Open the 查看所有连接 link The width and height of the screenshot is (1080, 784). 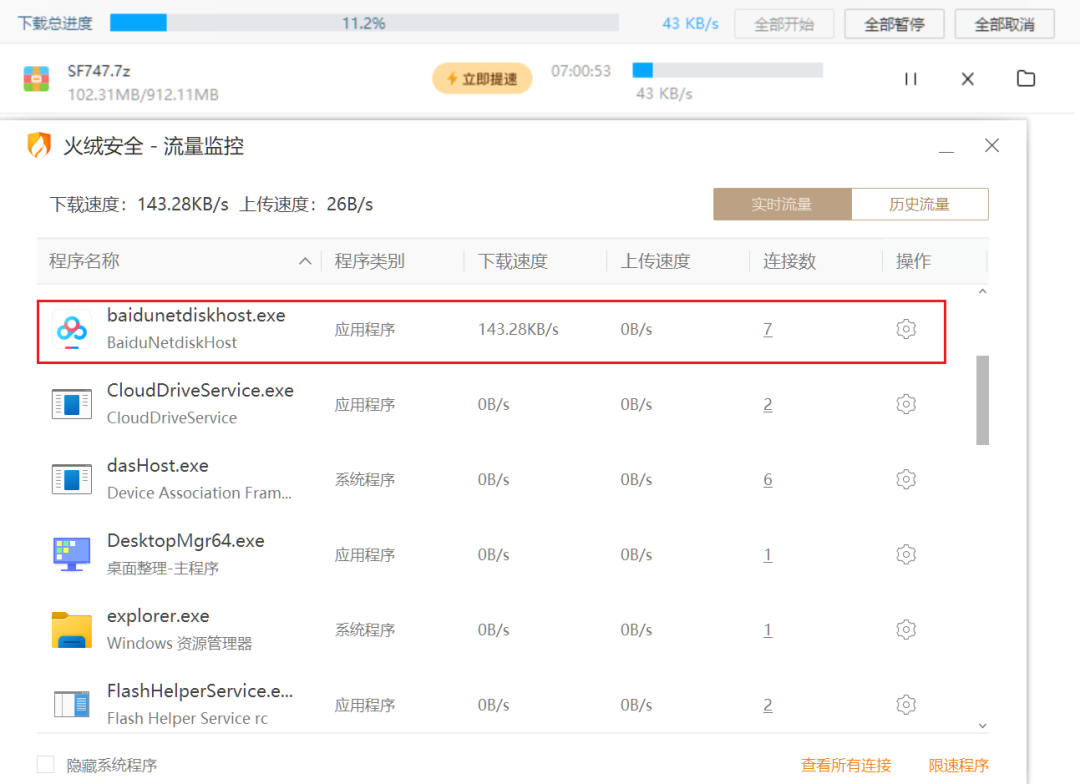[845, 765]
